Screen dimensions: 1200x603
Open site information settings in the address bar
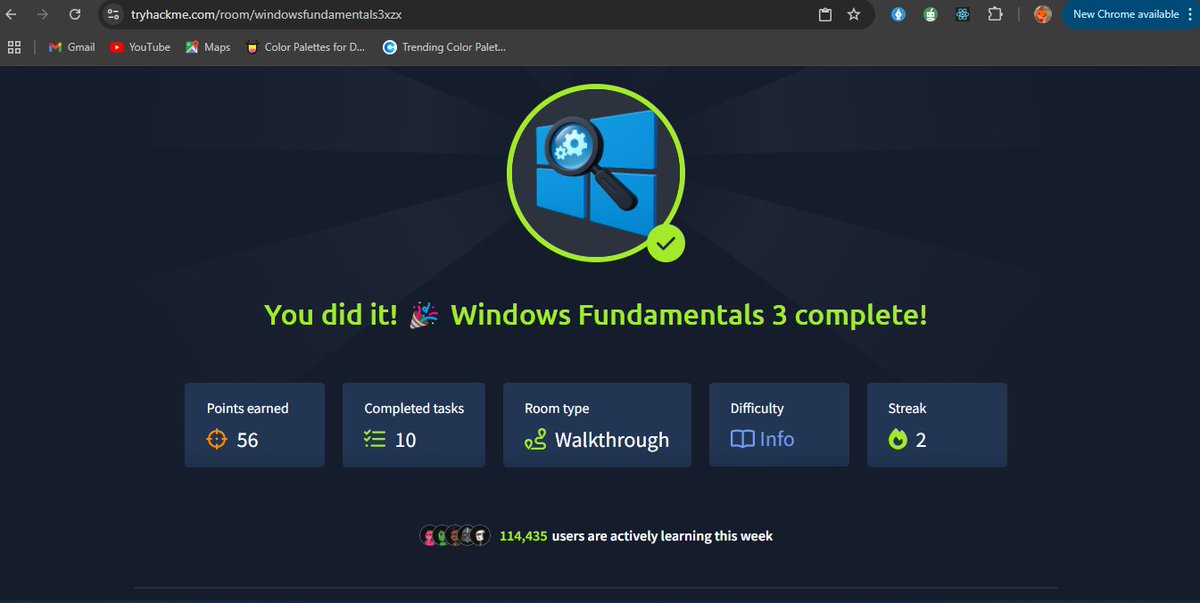(x=114, y=15)
